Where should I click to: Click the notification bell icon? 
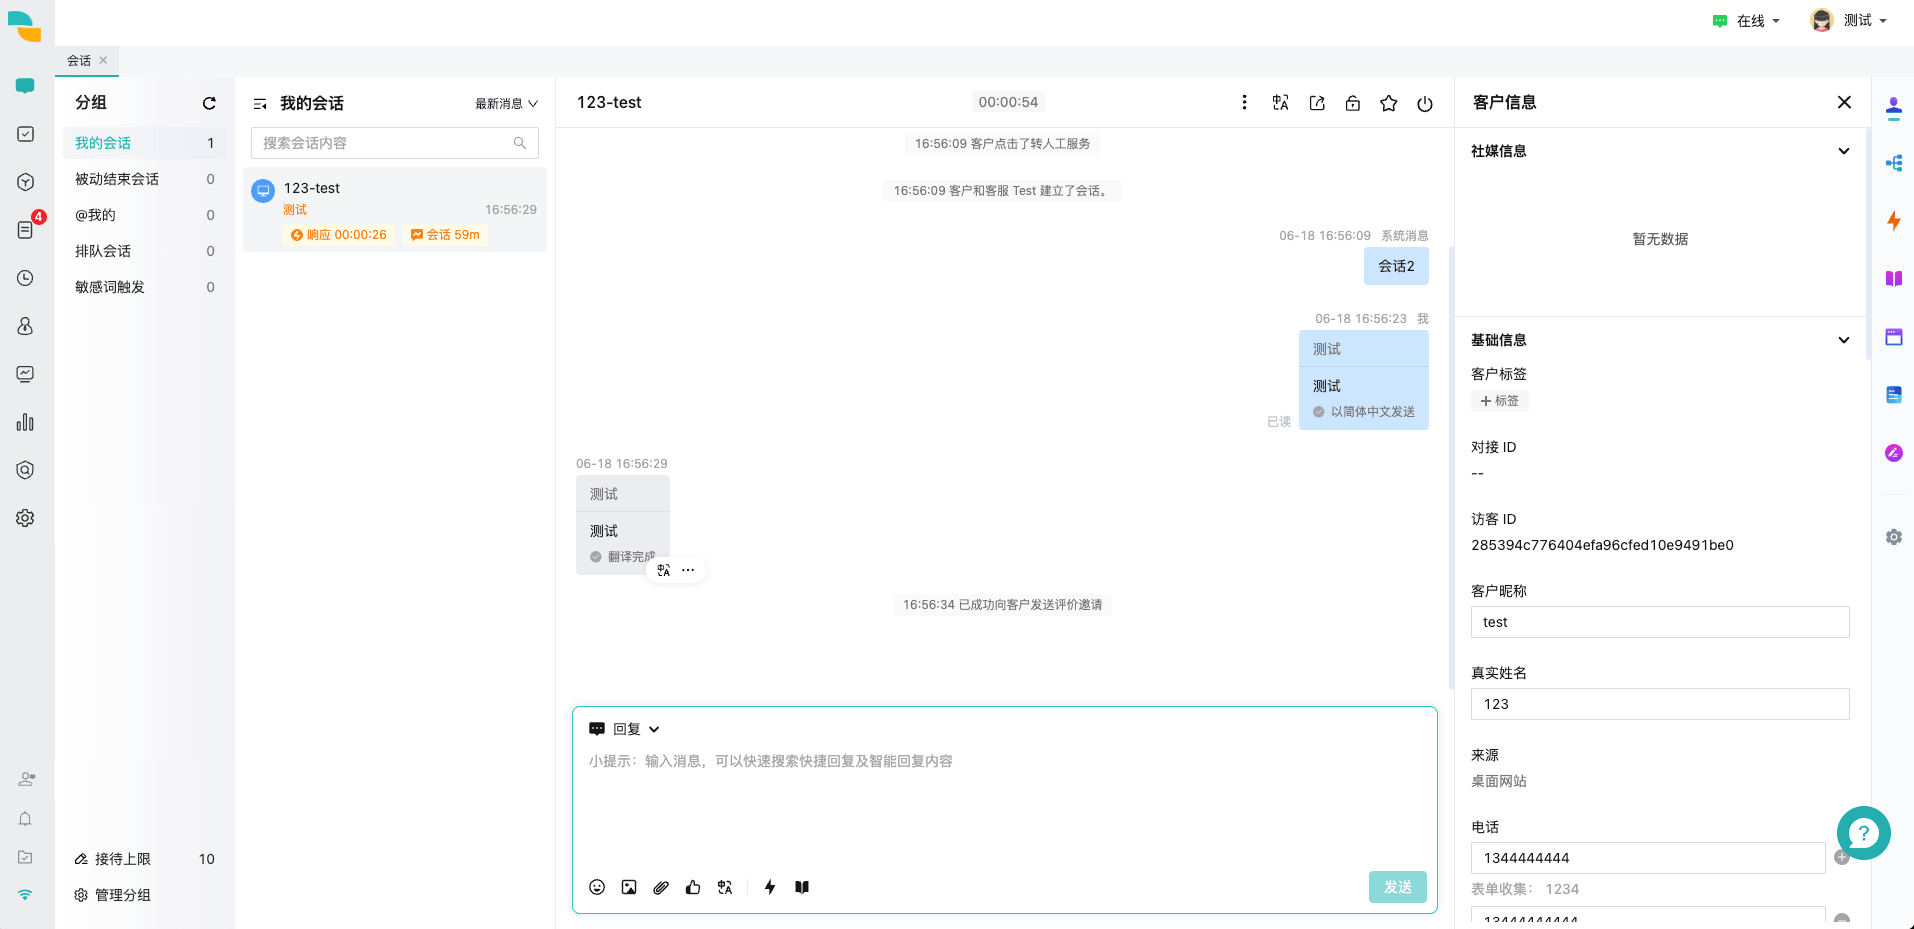tap(25, 818)
